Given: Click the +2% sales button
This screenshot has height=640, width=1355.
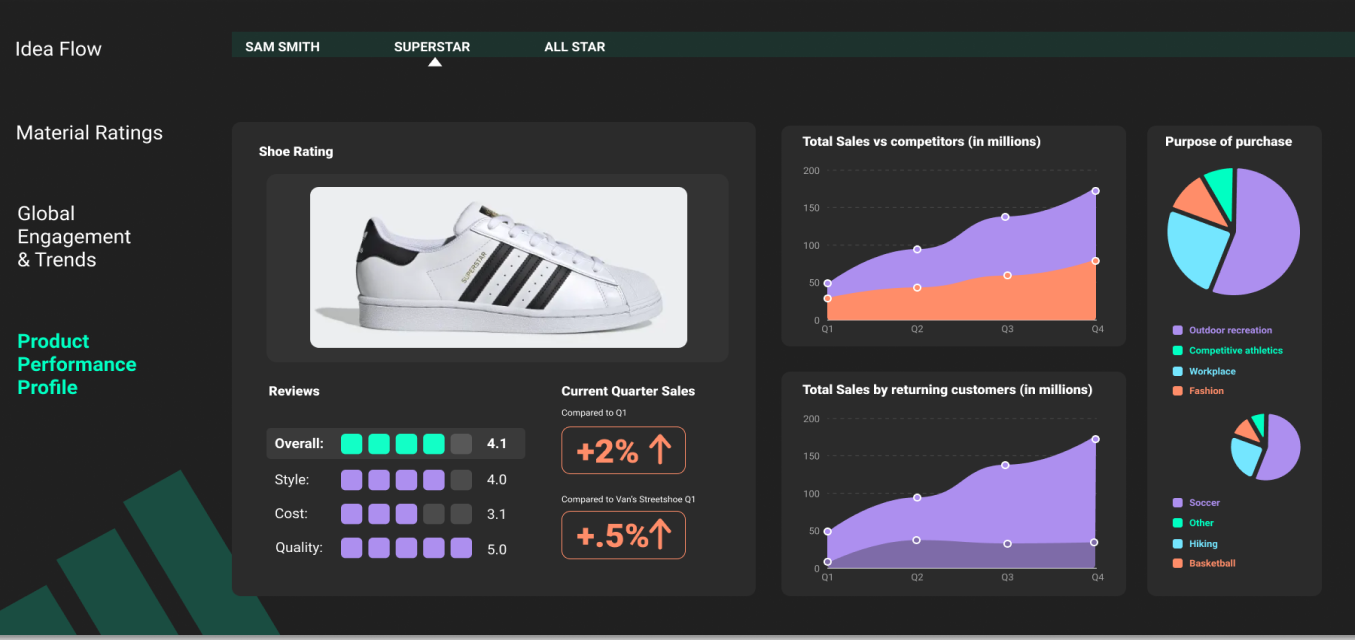Looking at the screenshot, I should click(x=623, y=450).
